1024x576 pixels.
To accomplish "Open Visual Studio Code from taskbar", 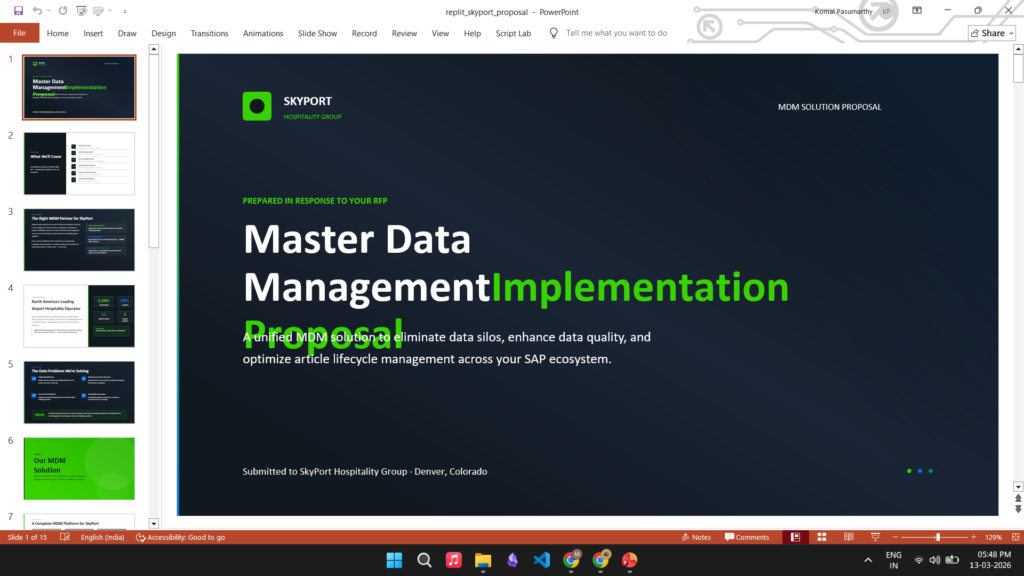I will coord(541,560).
